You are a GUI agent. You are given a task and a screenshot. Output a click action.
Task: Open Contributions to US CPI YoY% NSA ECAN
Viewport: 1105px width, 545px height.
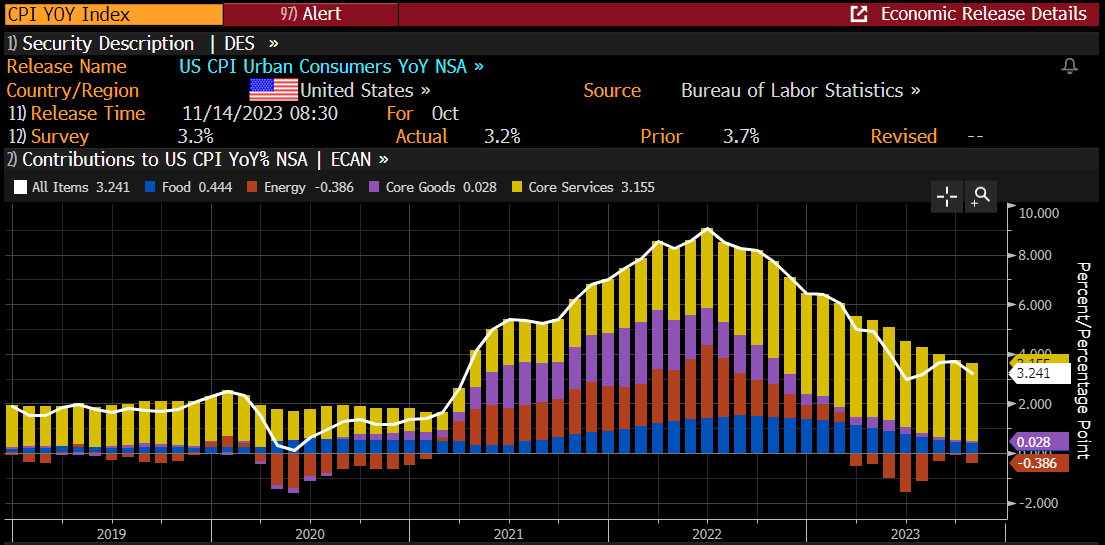click(198, 159)
